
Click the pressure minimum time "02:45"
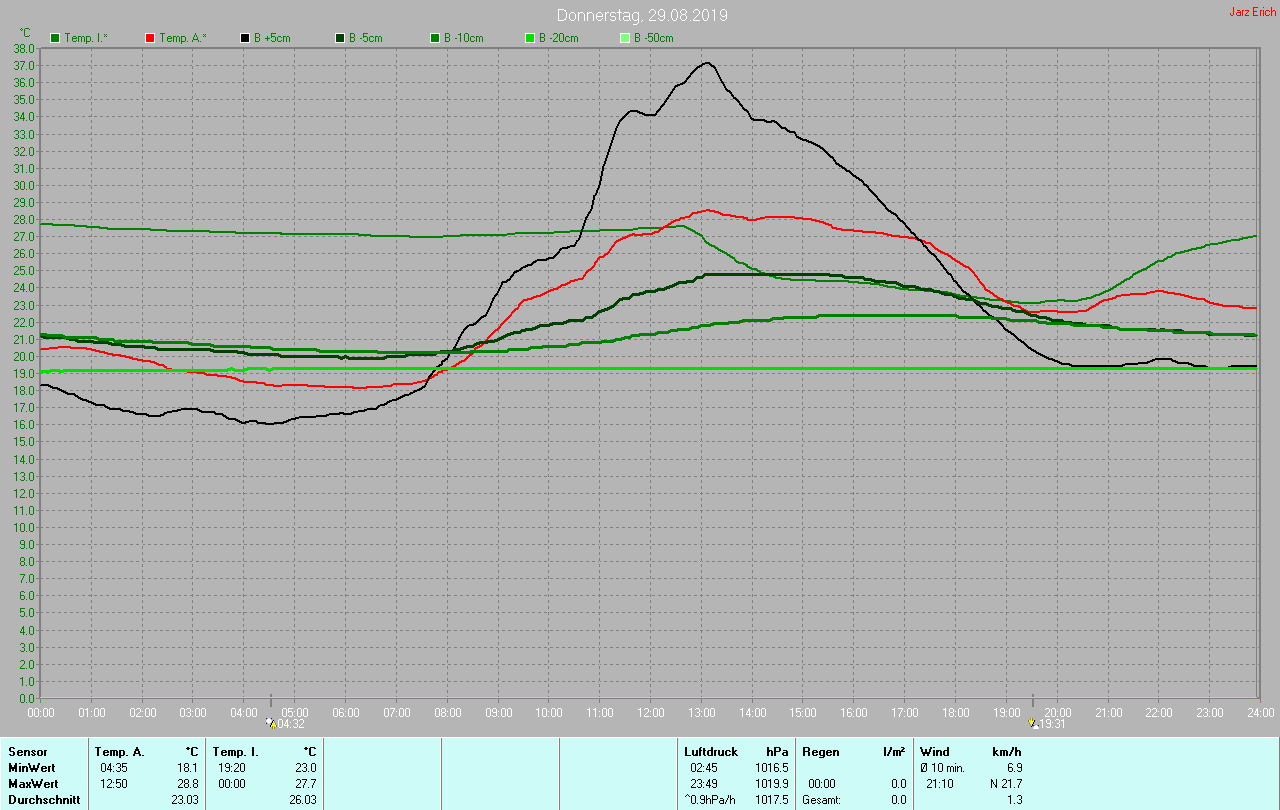(x=704, y=768)
